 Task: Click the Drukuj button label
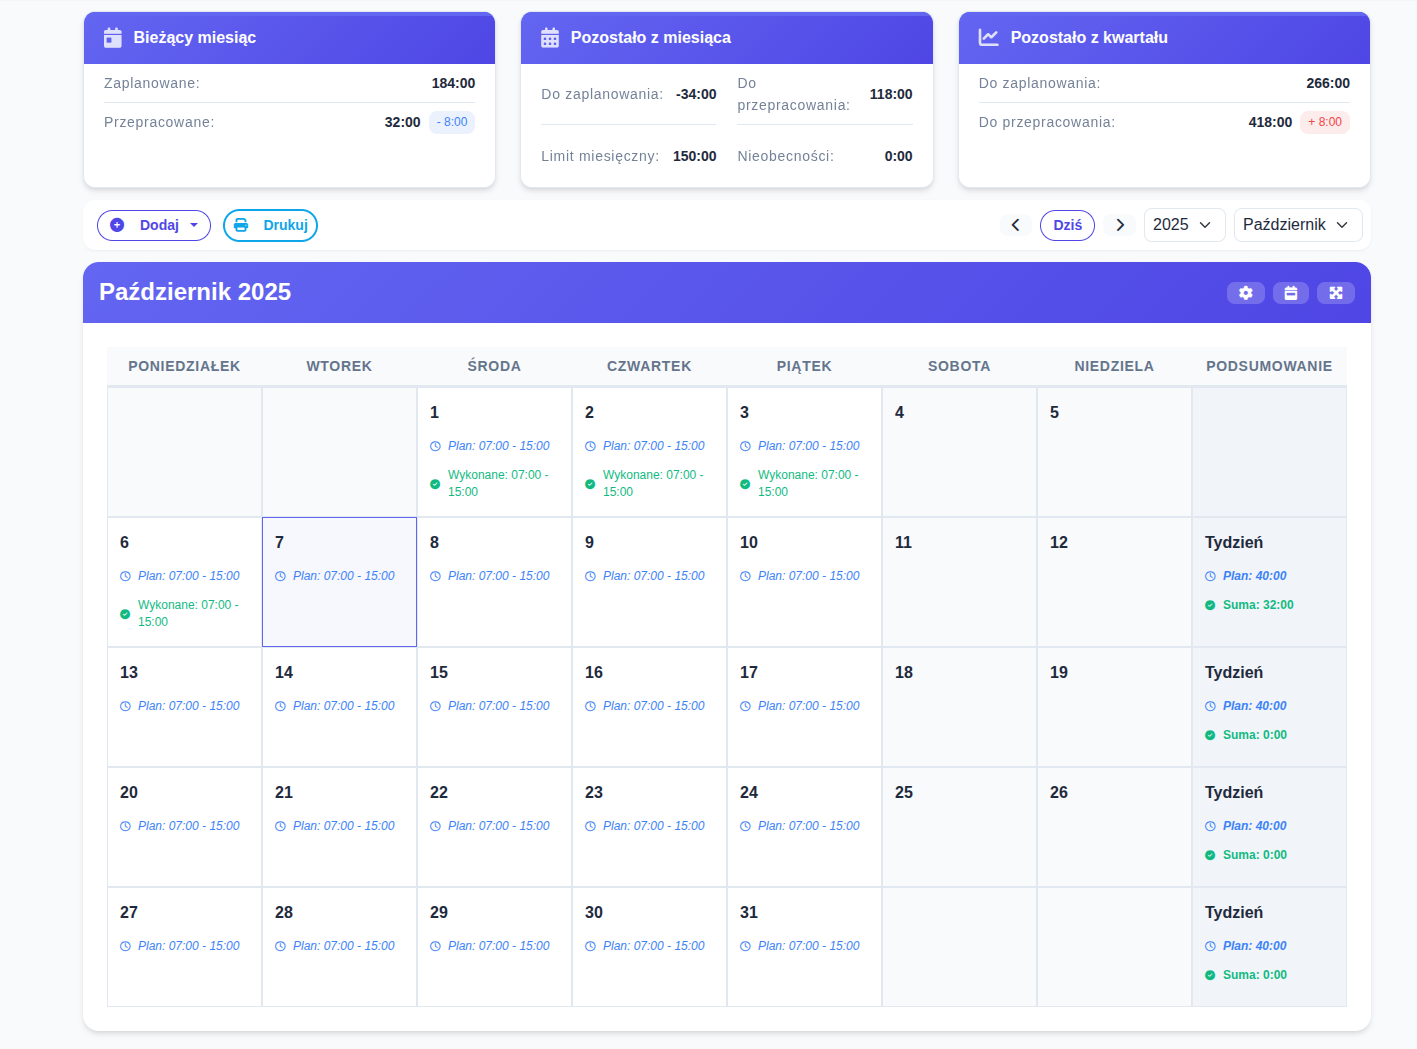[x=285, y=225]
